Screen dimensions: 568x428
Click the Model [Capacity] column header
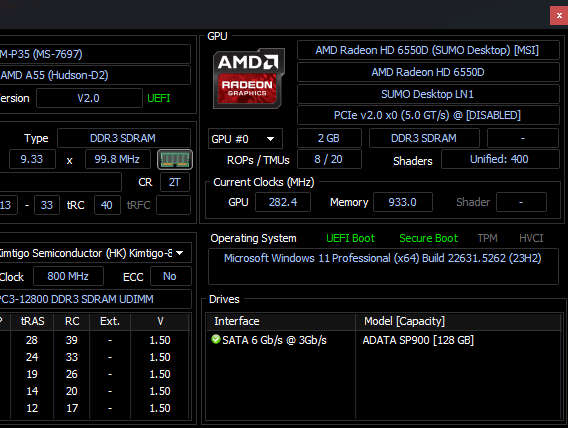[459, 321]
